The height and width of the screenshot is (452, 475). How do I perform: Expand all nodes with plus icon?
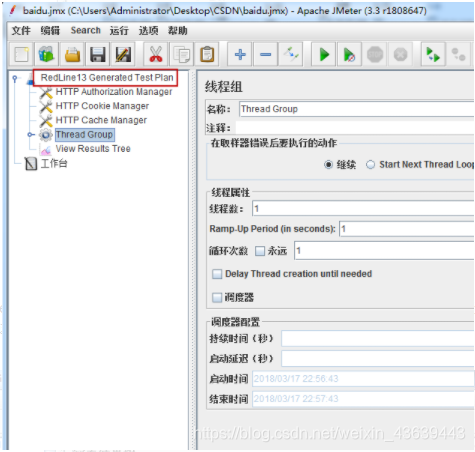(240, 54)
